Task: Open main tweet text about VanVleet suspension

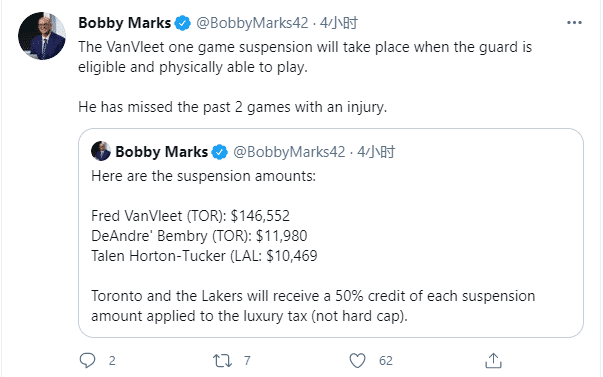Action: [x=305, y=77]
